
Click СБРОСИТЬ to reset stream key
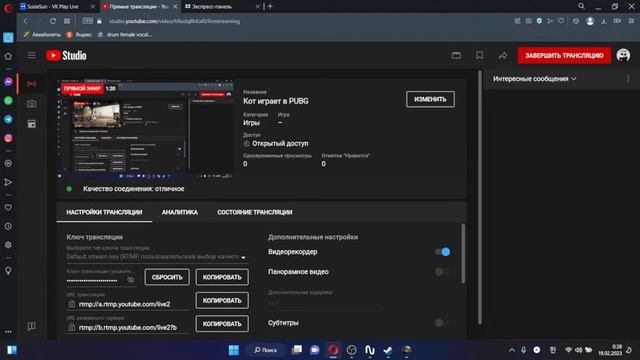167,277
